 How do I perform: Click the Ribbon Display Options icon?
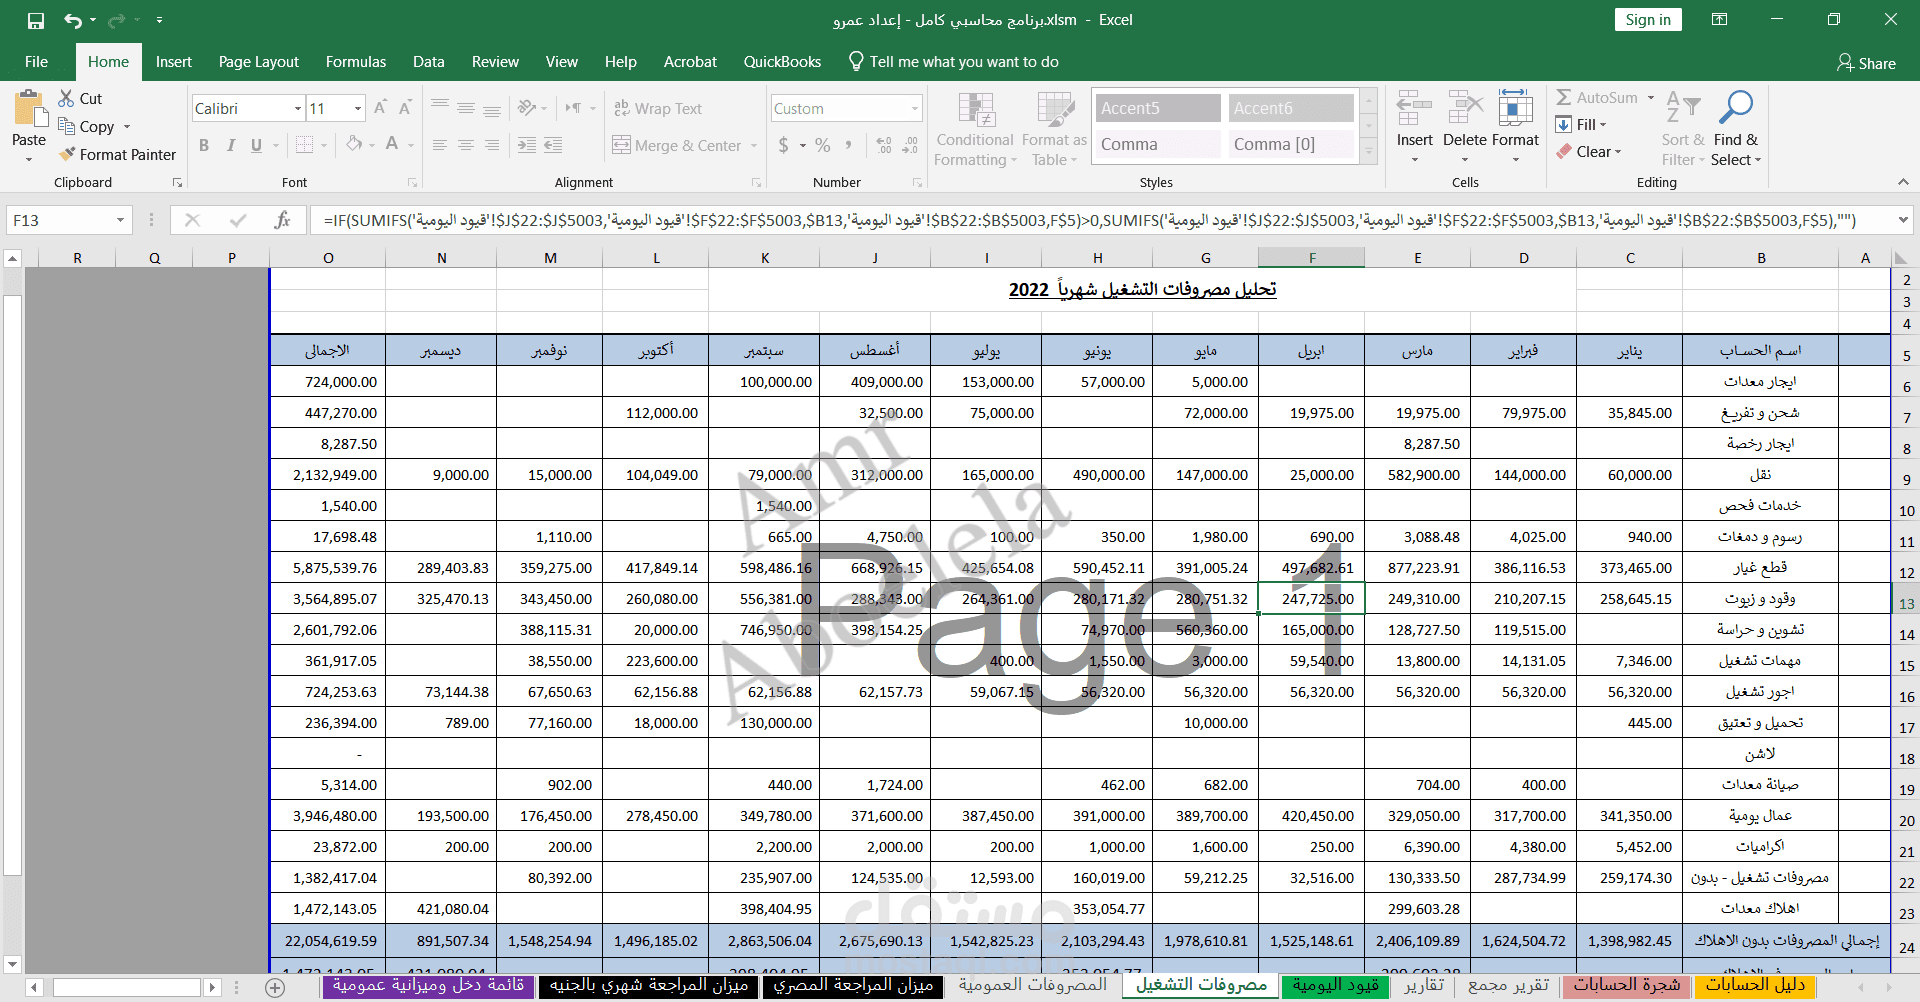coord(1719,19)
